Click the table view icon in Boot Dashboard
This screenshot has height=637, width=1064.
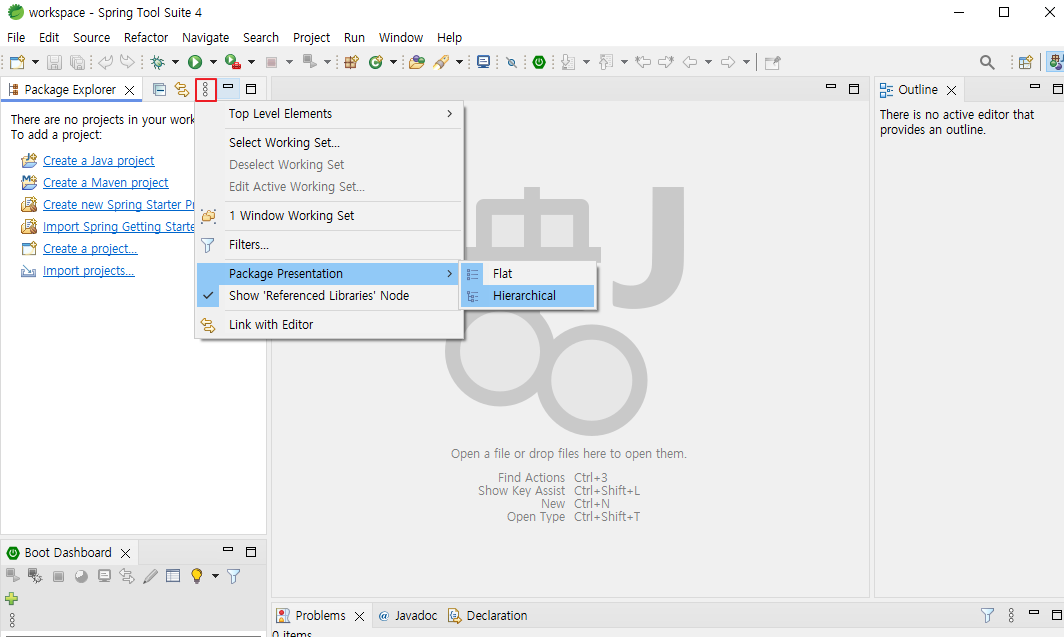[173, 576]
